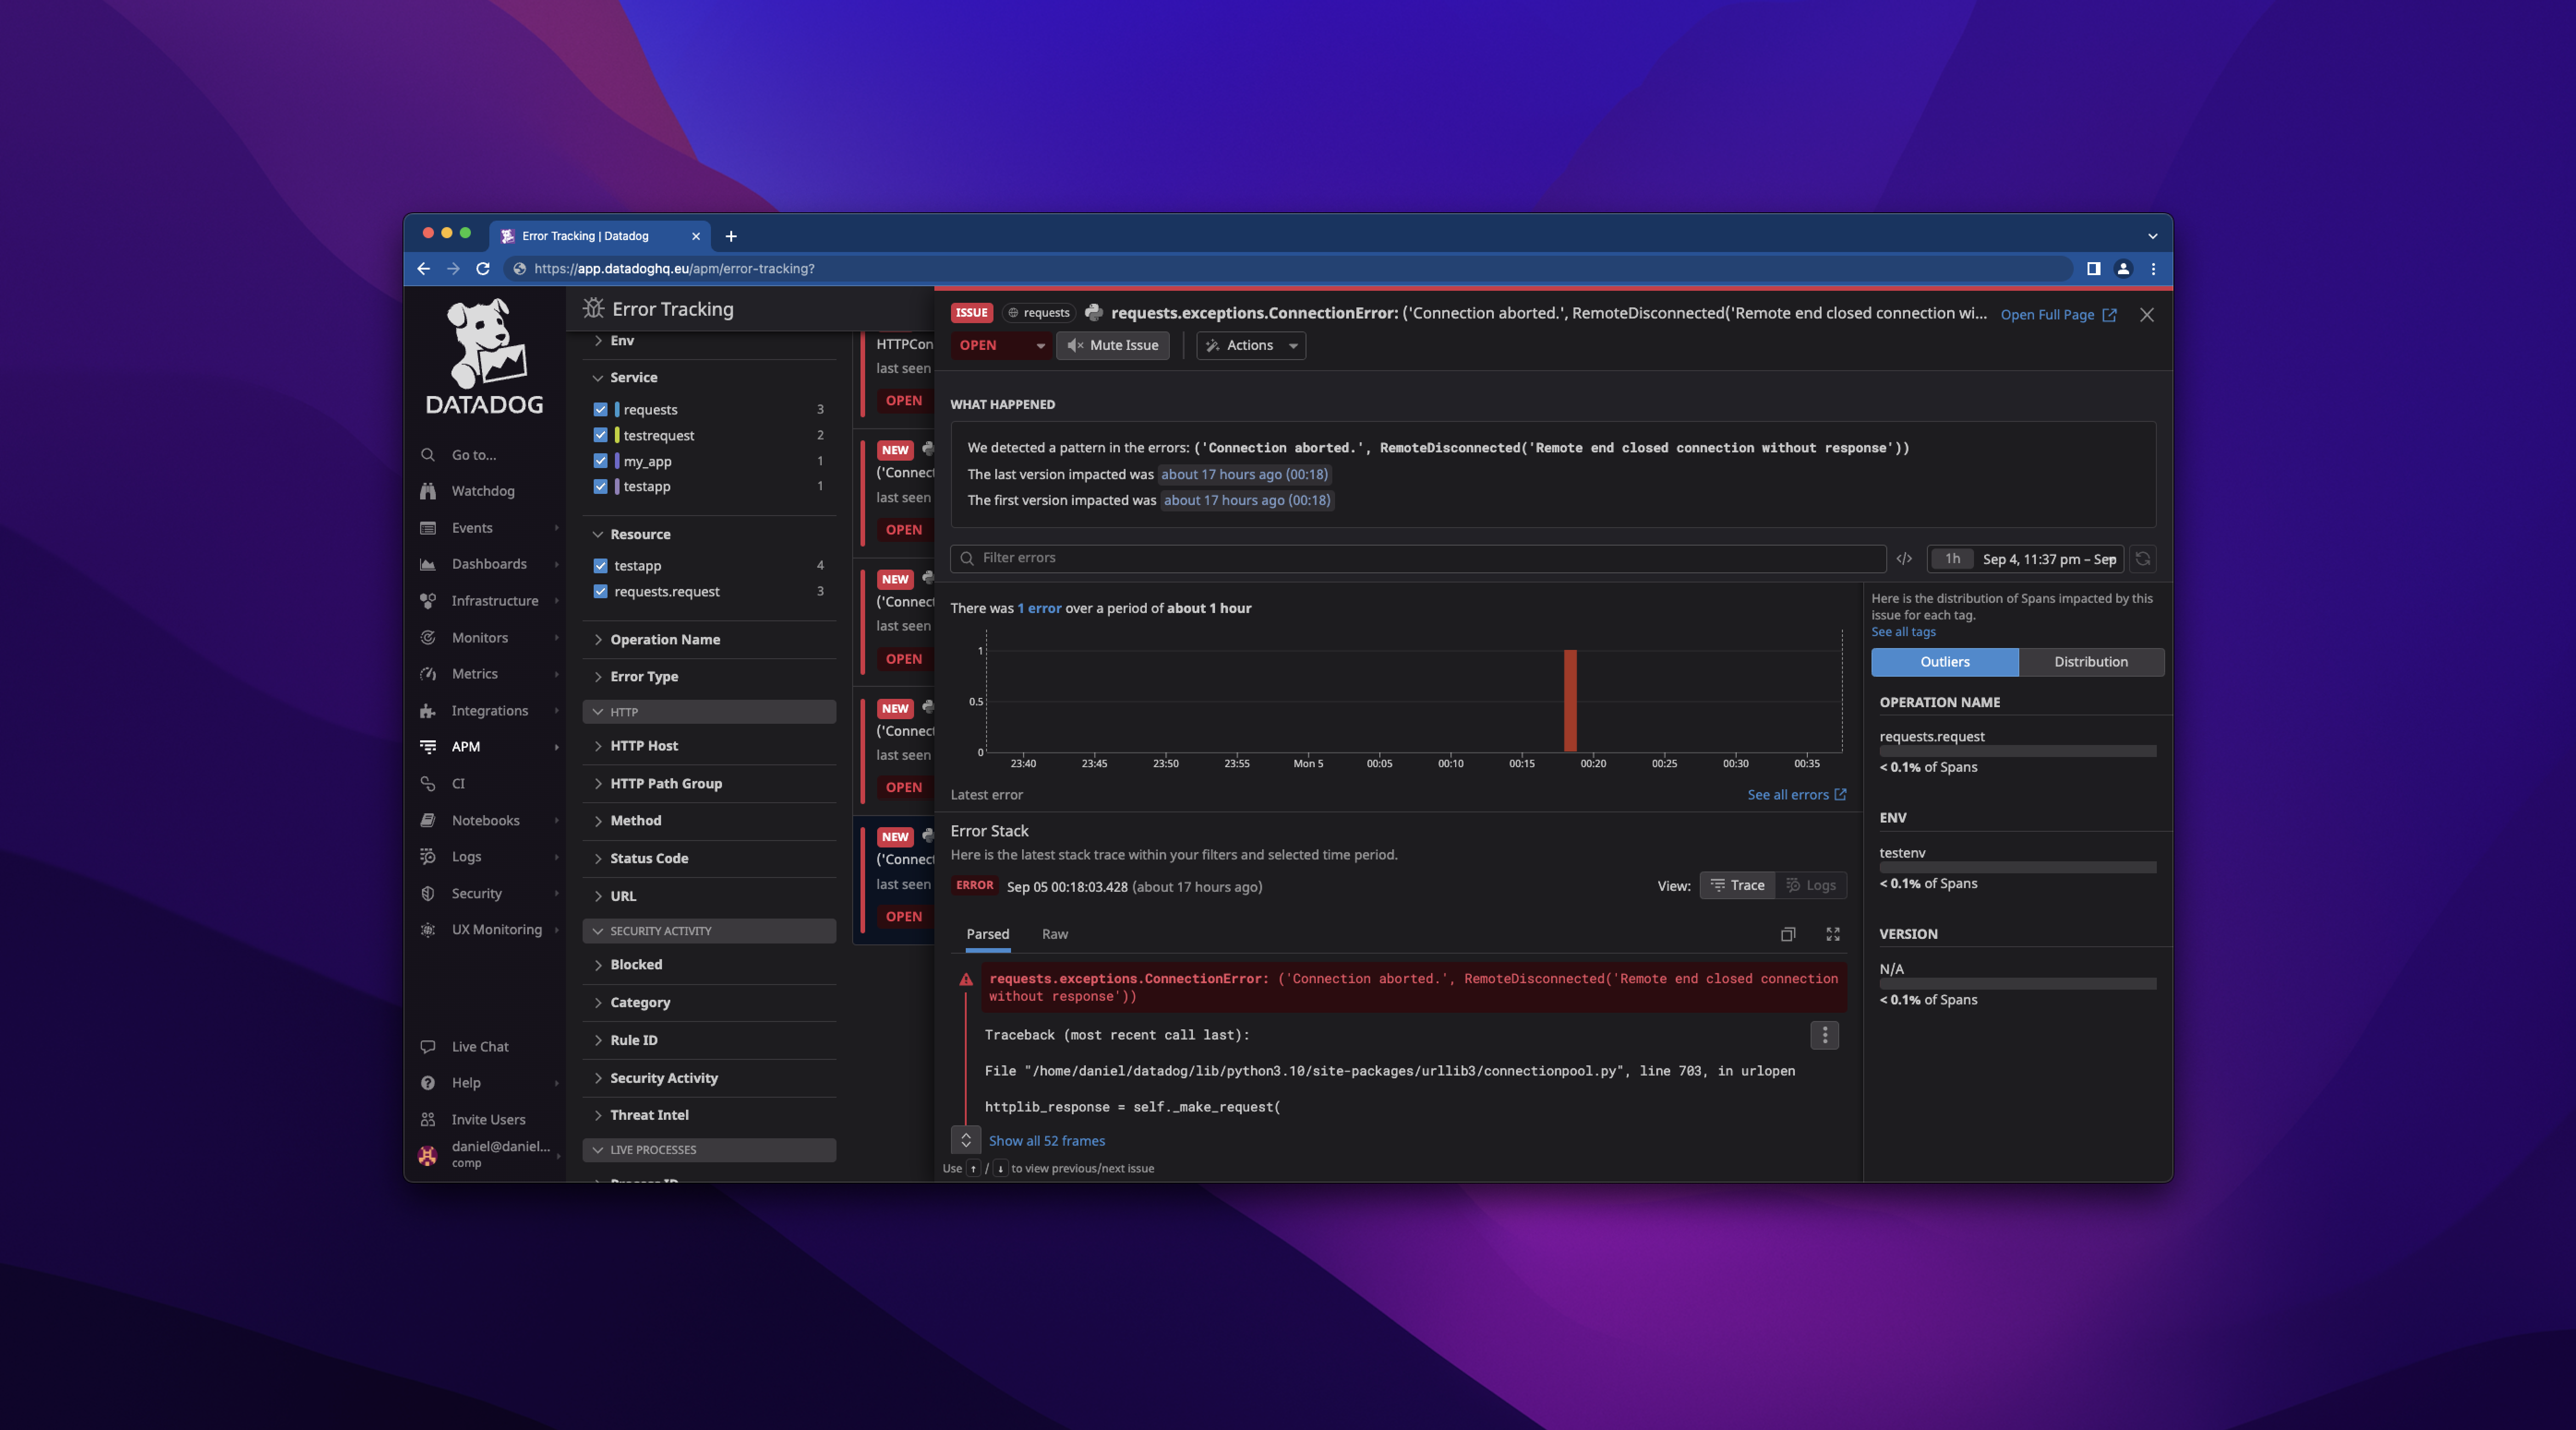
Task: Show all 52 frames
Action: [x=1047, y=1141]
